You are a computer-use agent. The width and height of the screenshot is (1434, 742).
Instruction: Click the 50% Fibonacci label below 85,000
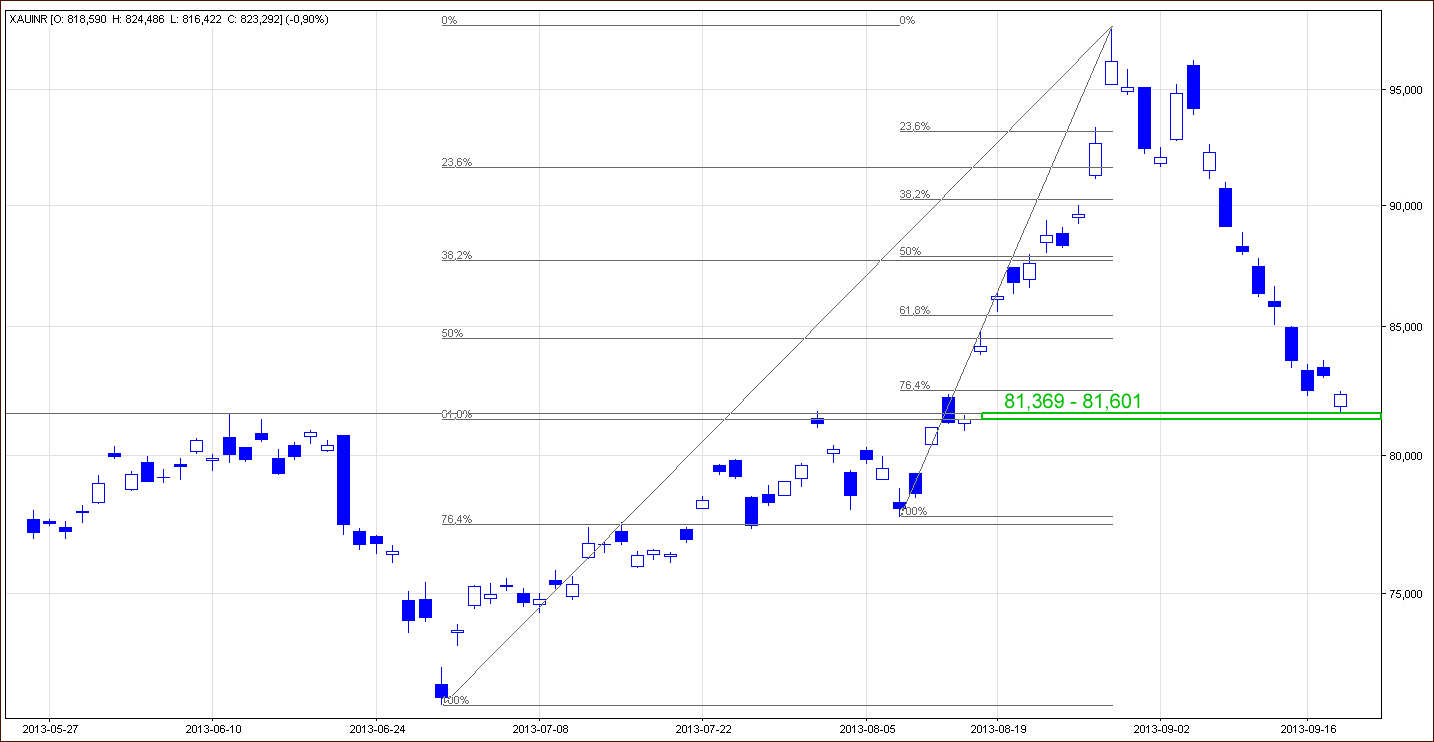[x=452, y=334]
